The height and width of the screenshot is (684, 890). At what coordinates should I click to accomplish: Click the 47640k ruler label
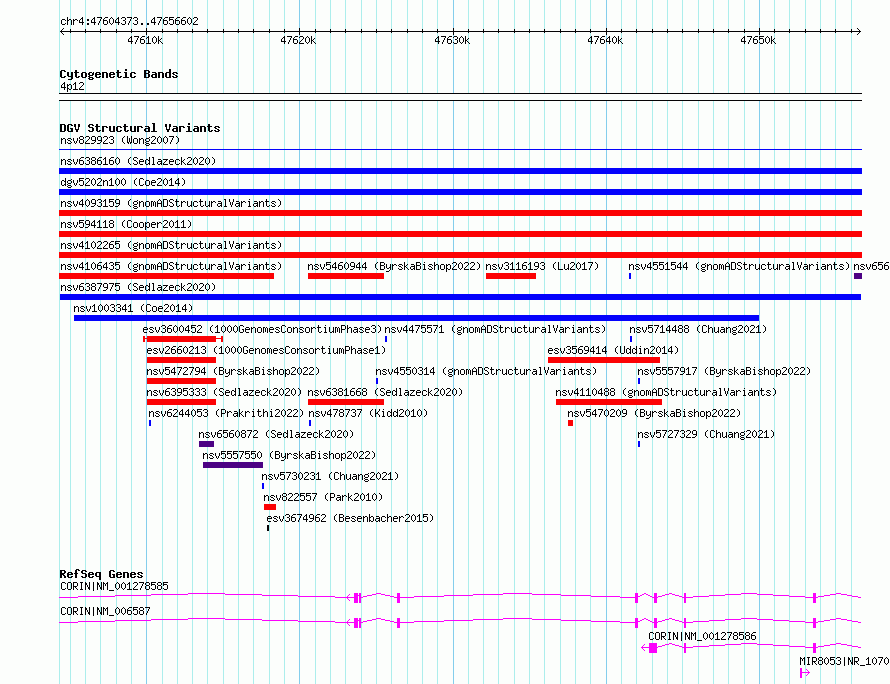[x=605, y=40]
